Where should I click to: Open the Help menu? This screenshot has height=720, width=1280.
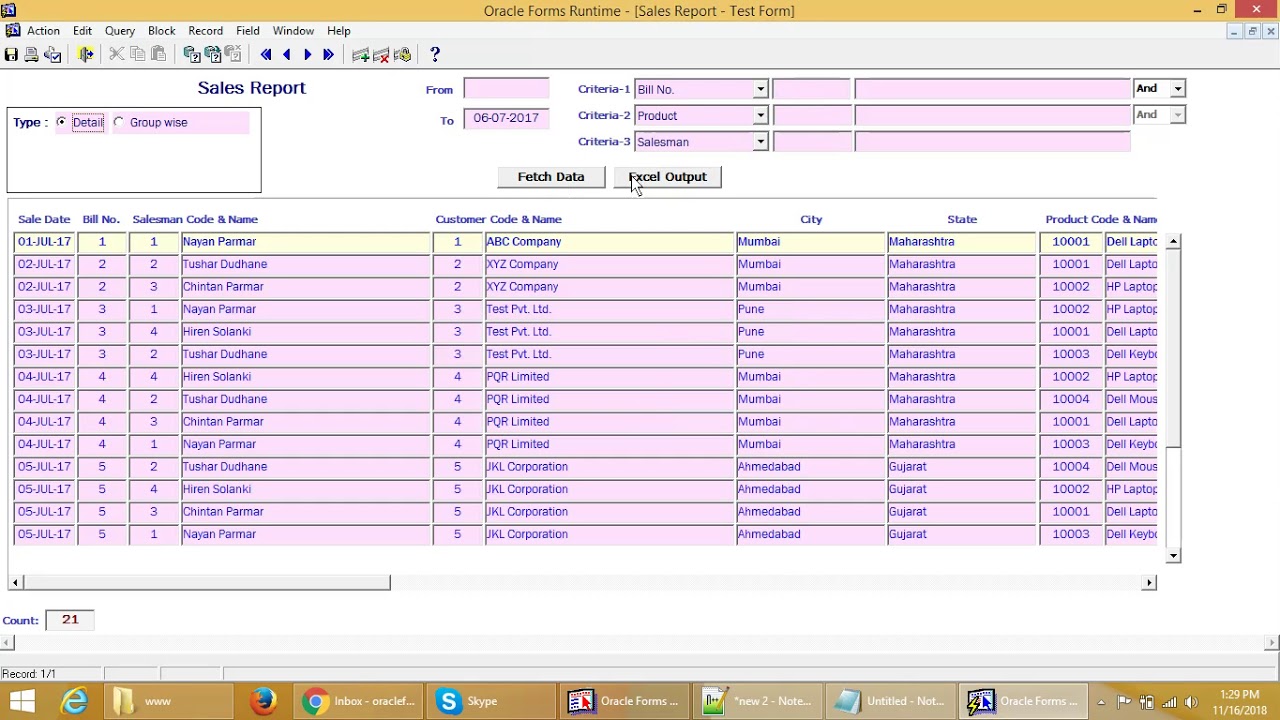(x=339, y=31)
